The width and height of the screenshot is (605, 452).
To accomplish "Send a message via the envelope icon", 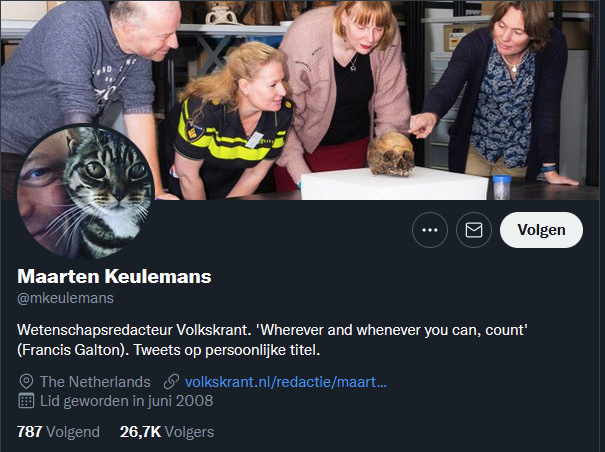I will point(474,230).
